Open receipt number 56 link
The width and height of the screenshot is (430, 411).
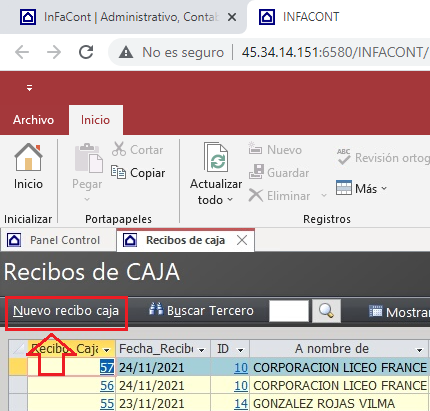(107, 386)
